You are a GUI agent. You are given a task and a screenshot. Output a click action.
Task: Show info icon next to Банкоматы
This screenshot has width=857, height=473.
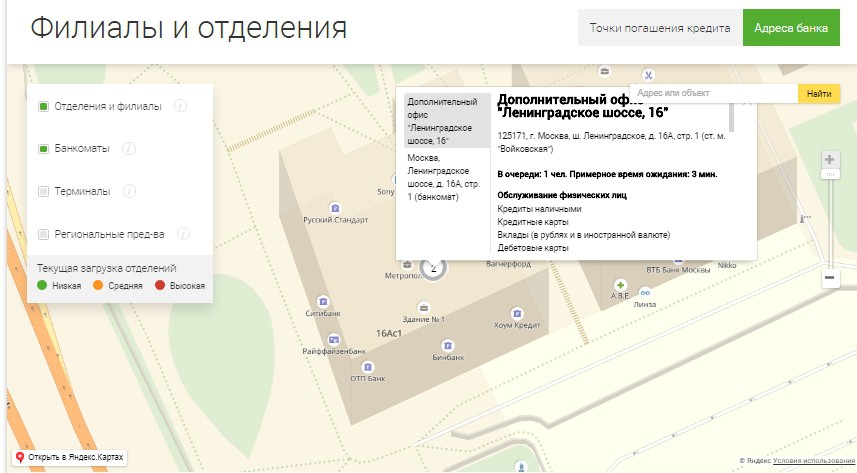129,149
